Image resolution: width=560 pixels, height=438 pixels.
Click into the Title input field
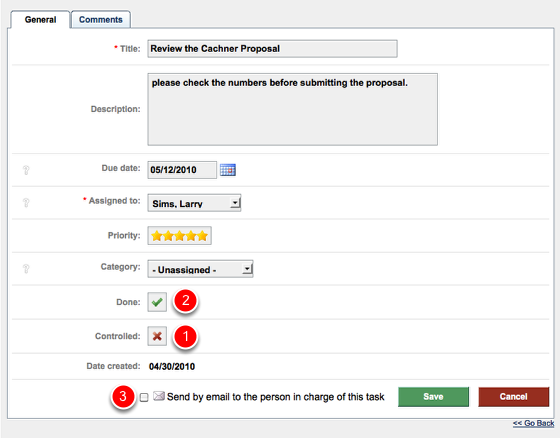tap(272, 49)
